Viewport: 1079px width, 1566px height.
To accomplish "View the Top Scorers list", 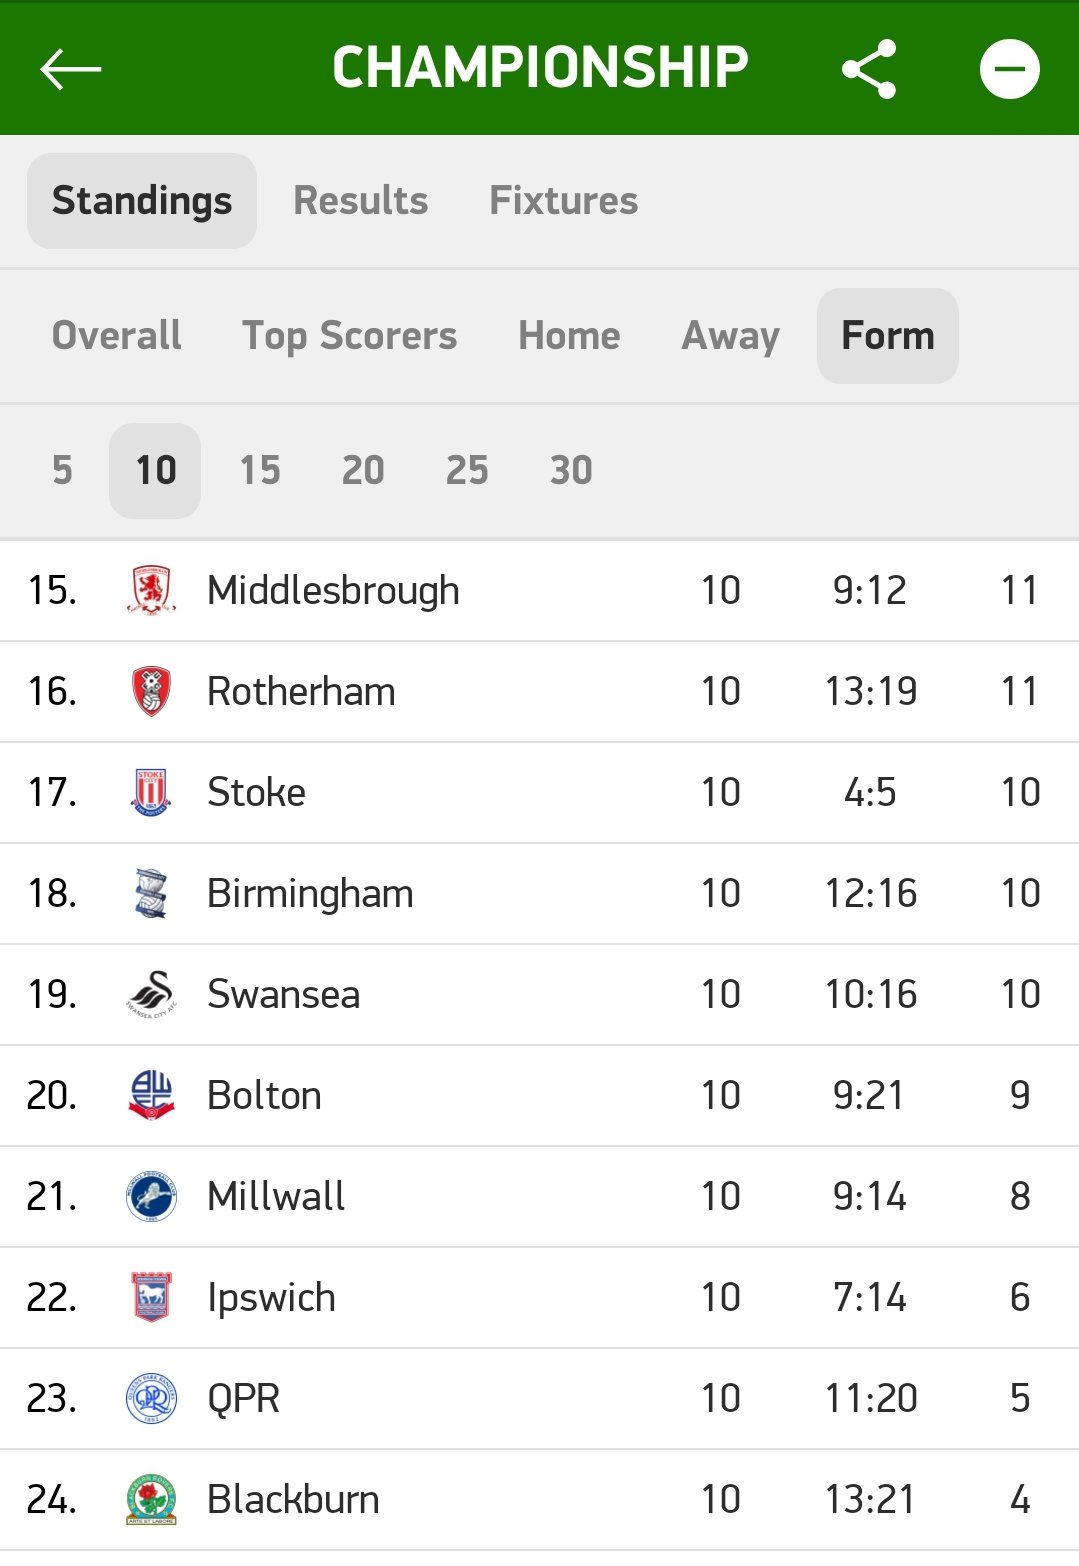I will (x=350, y=335).
